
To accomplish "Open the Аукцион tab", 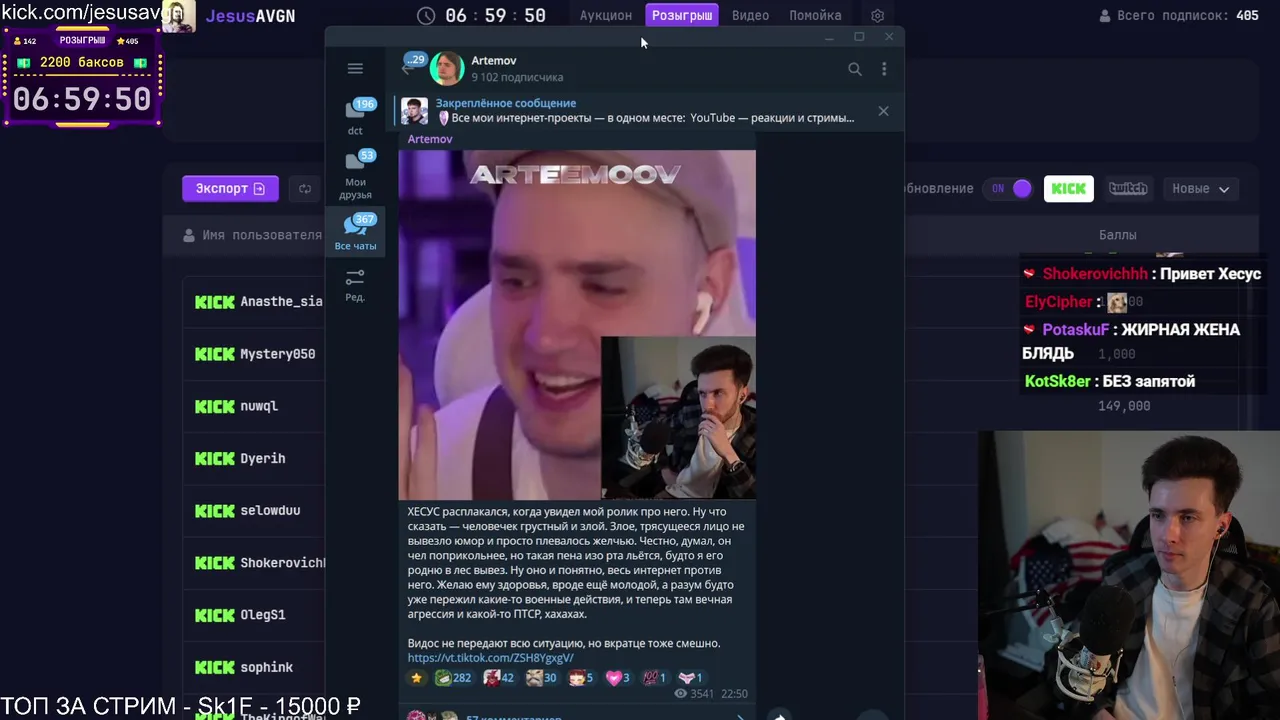I will [x=606, y=15].
